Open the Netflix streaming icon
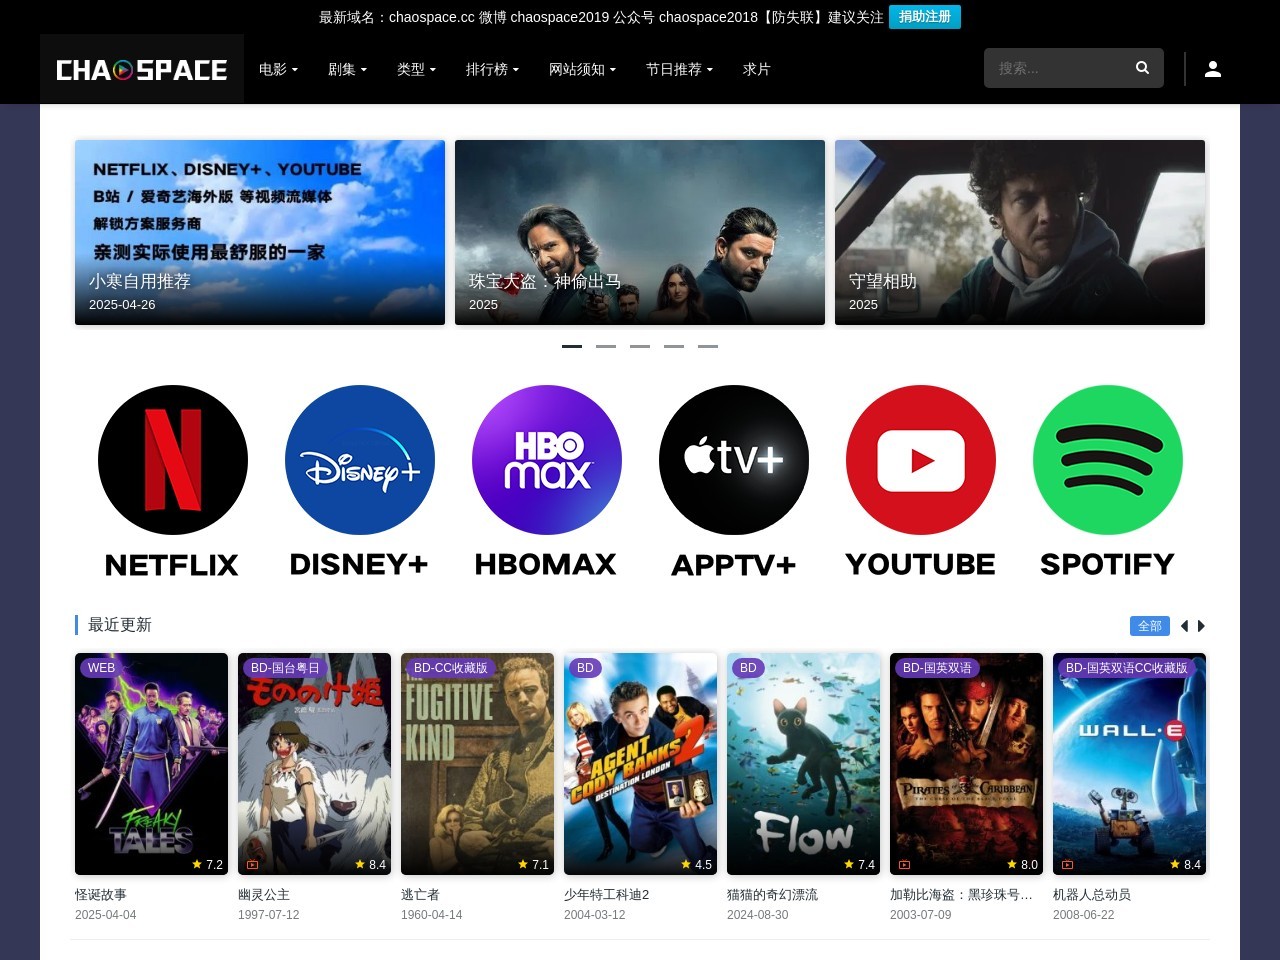Image resolution: width=1280 pixels, height=960 pixels. 173,460
